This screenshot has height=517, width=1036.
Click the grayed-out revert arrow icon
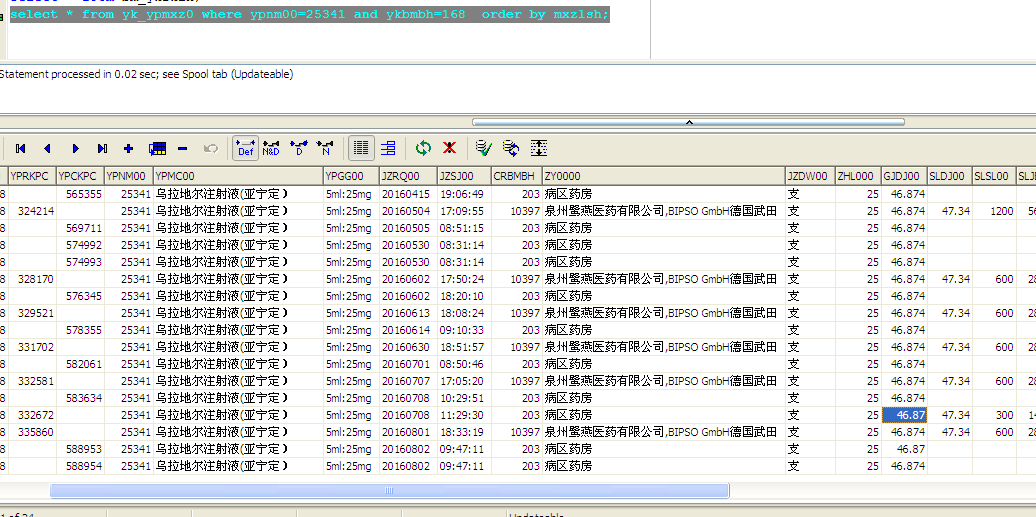211,149
